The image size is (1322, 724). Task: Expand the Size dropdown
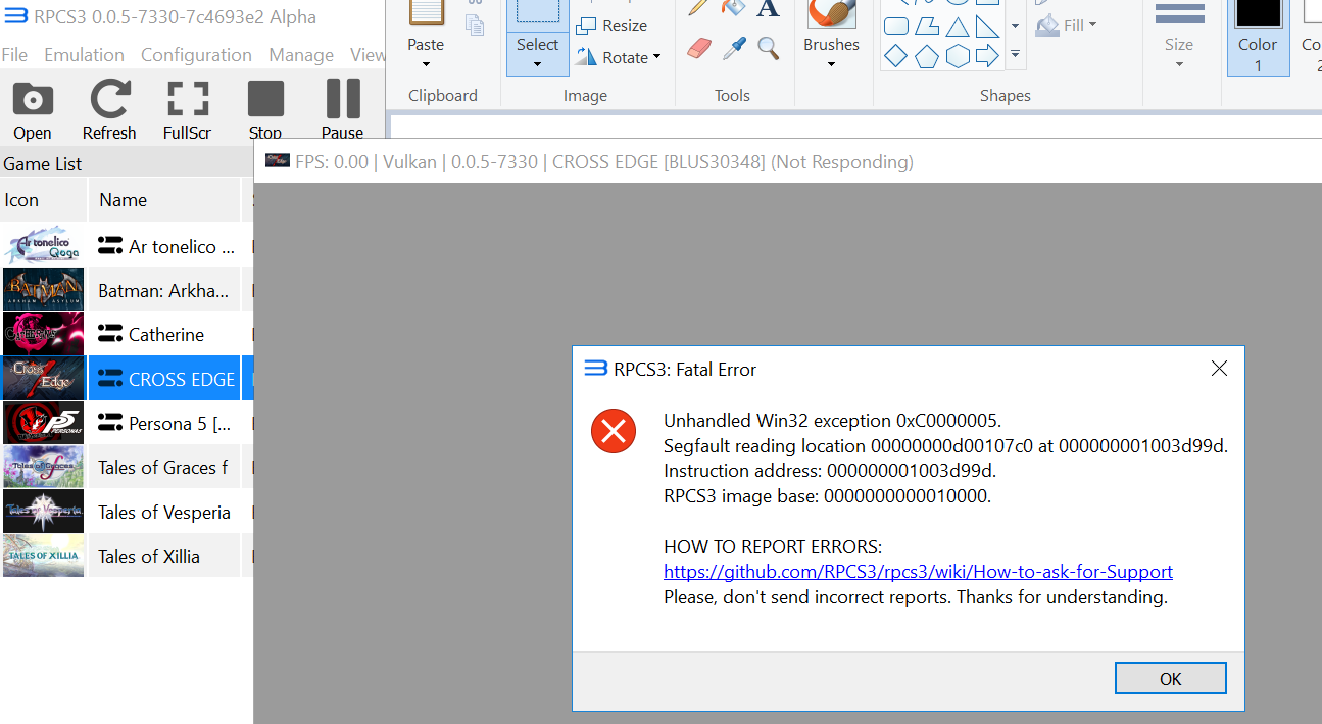tap(1179, 62)
